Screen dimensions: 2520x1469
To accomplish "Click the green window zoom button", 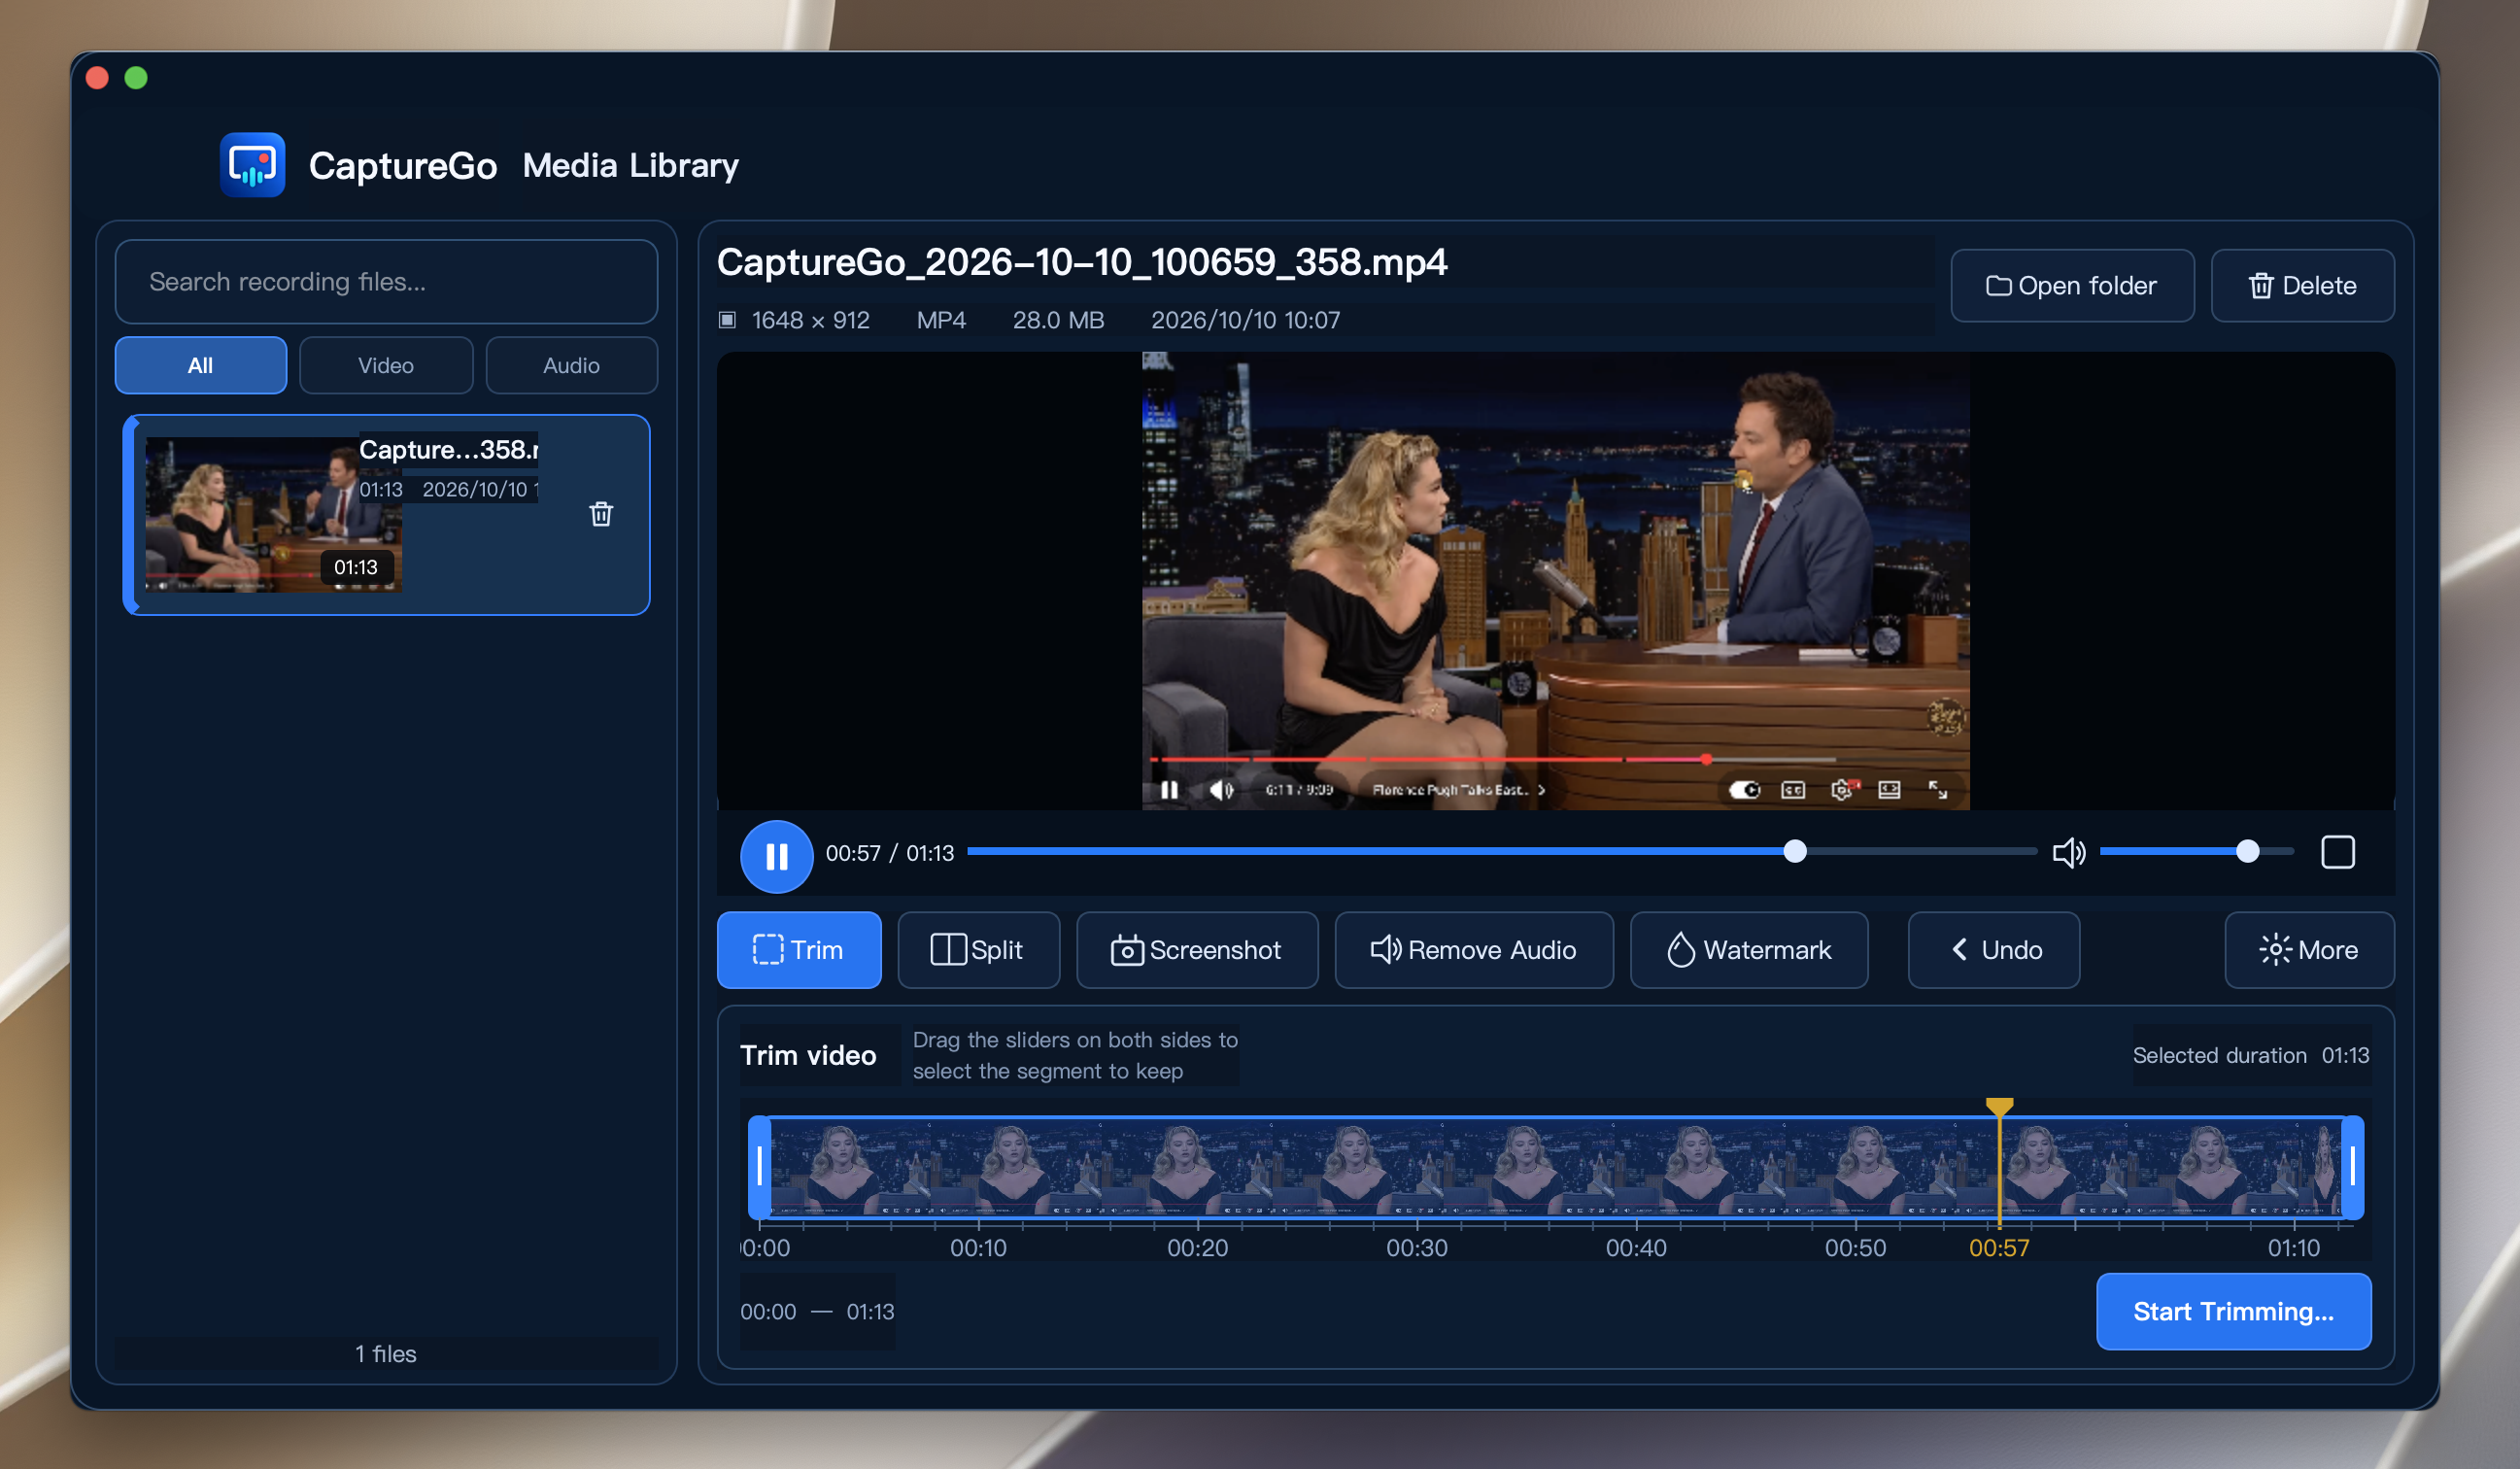I will (136, 78).
